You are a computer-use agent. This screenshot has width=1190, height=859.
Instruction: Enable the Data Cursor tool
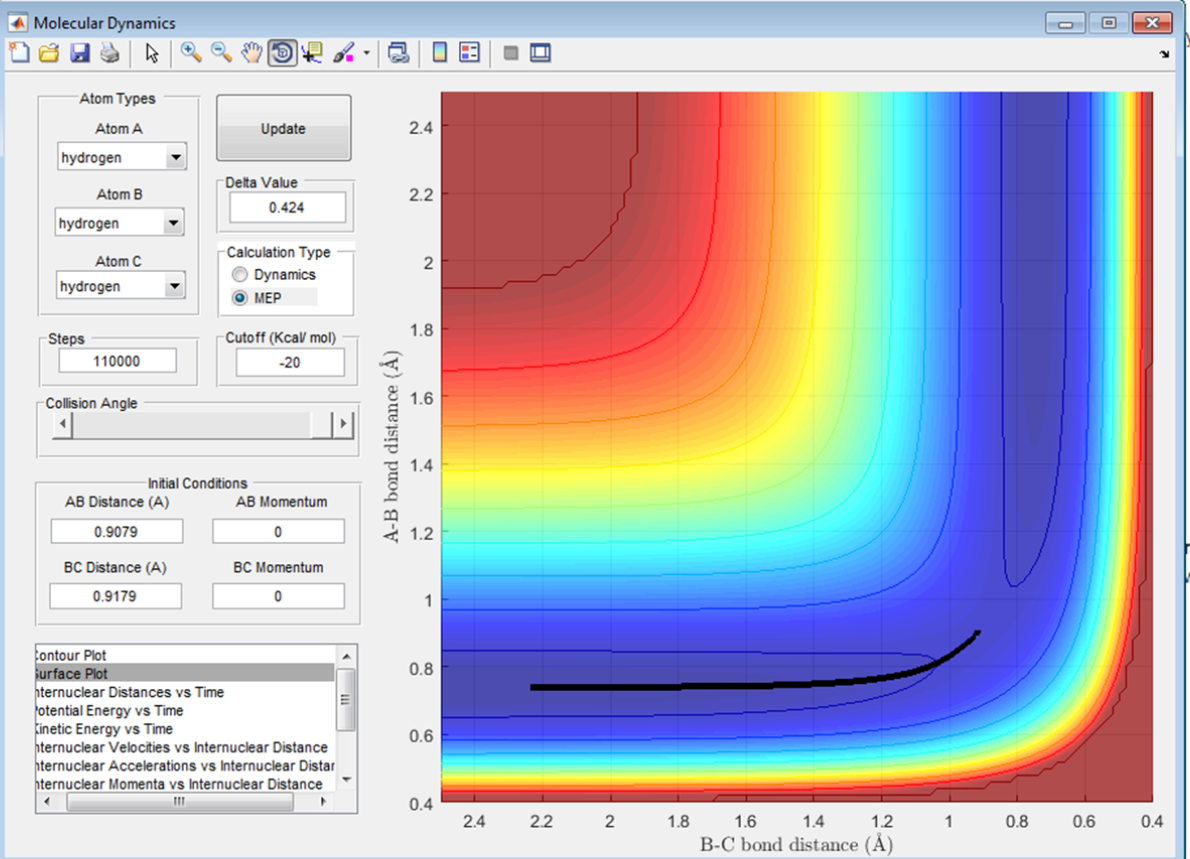click(312, 53)
